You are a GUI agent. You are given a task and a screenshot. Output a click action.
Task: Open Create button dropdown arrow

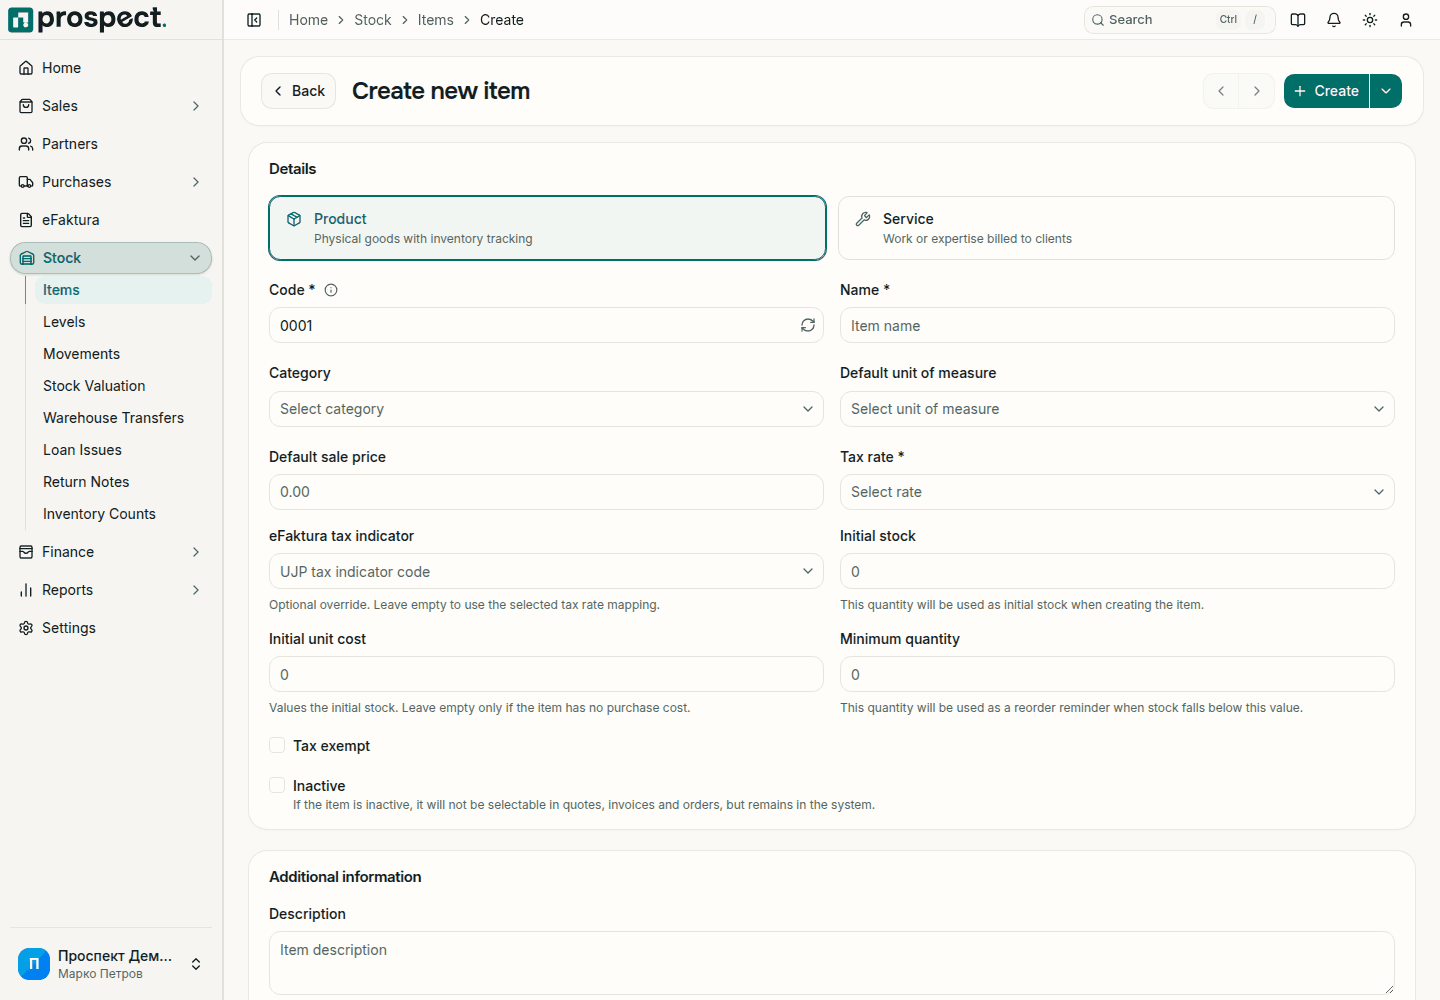[1386, 91]
